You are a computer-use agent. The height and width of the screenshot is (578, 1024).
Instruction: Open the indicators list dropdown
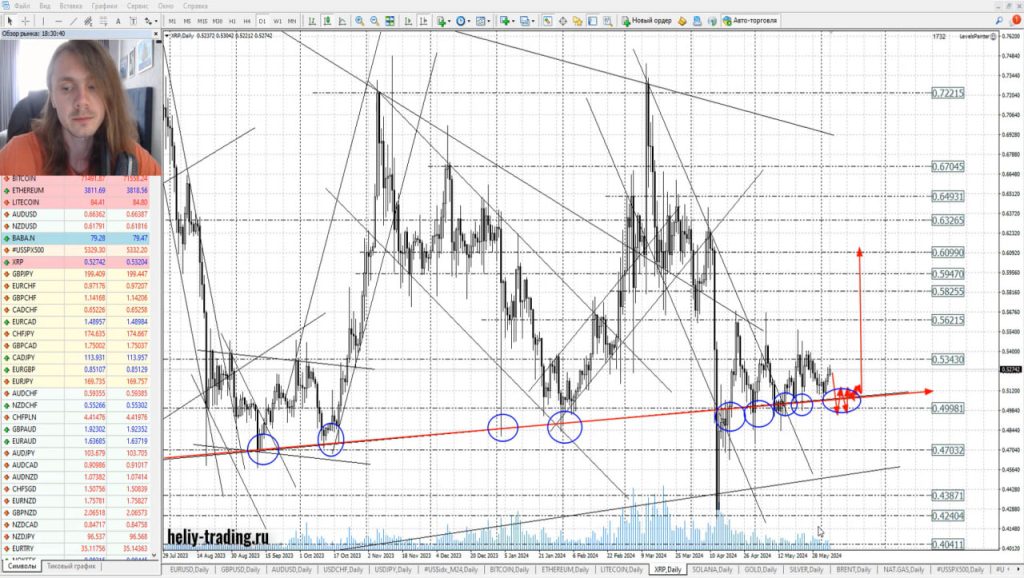pyautogui.click(x=442, y=20)
